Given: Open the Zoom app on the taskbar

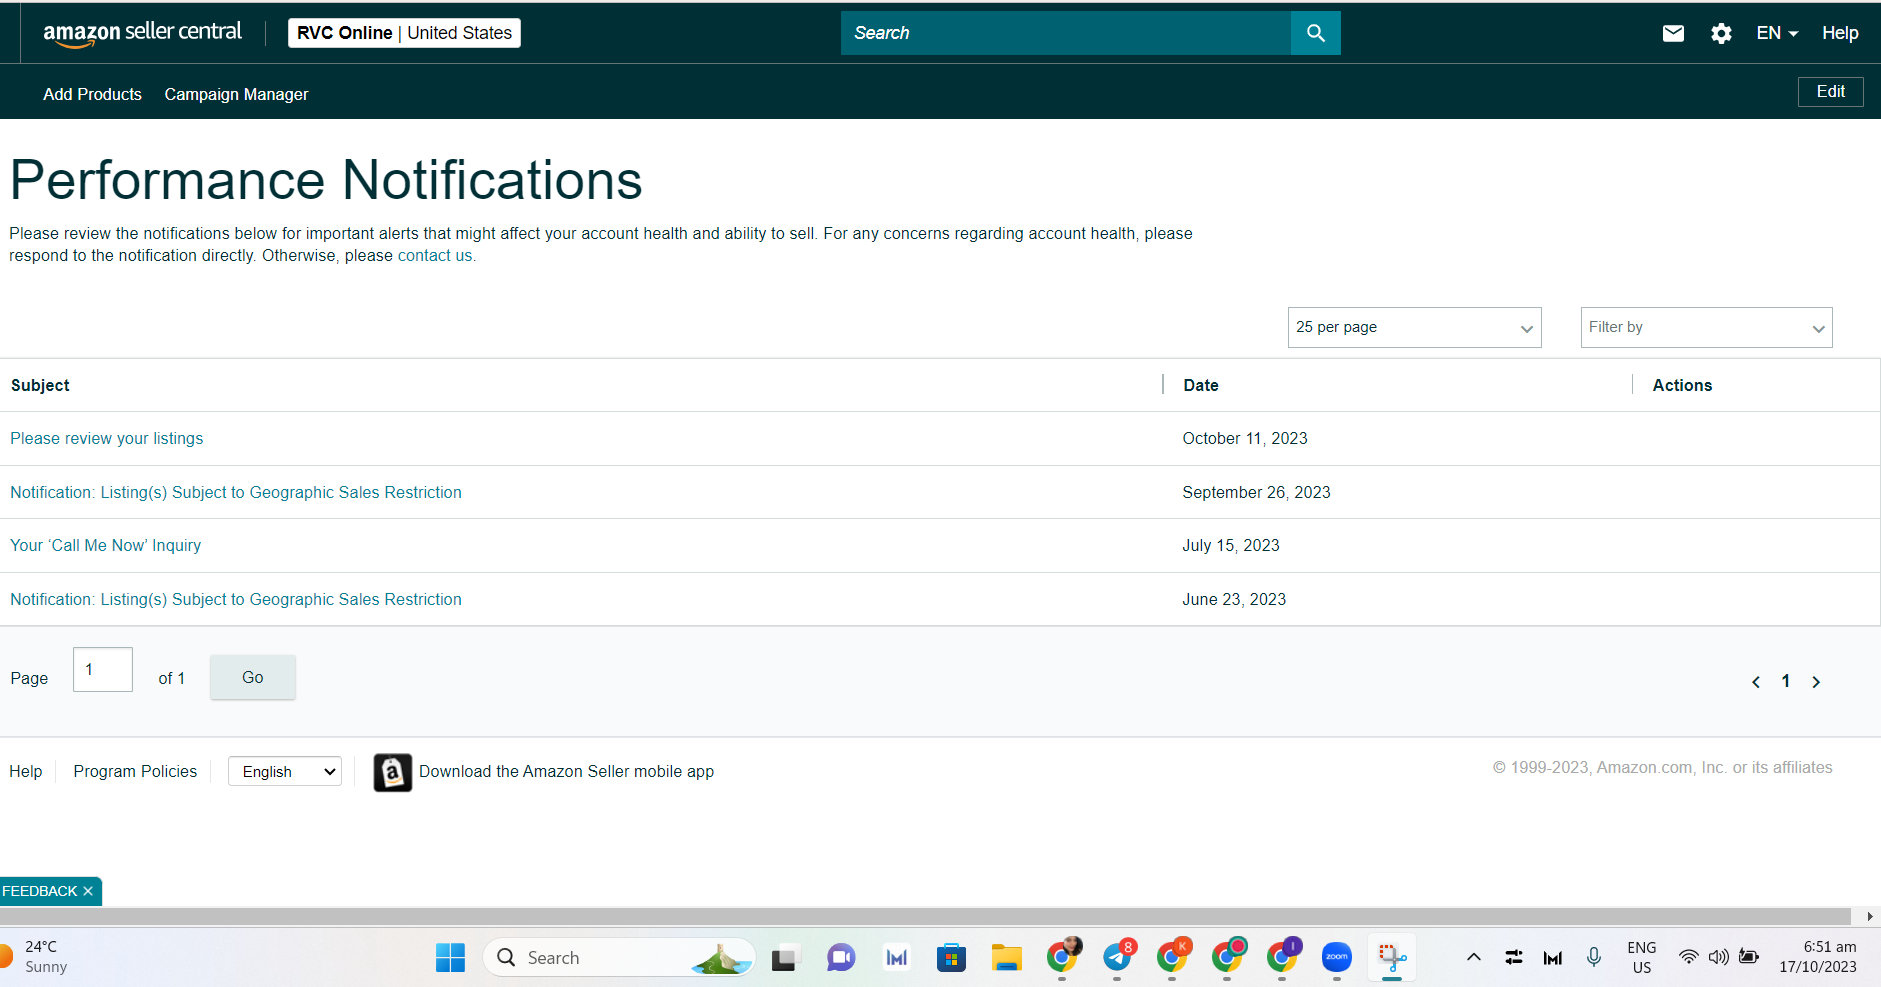Looking at the screenshot, I should click(1336, 958).
